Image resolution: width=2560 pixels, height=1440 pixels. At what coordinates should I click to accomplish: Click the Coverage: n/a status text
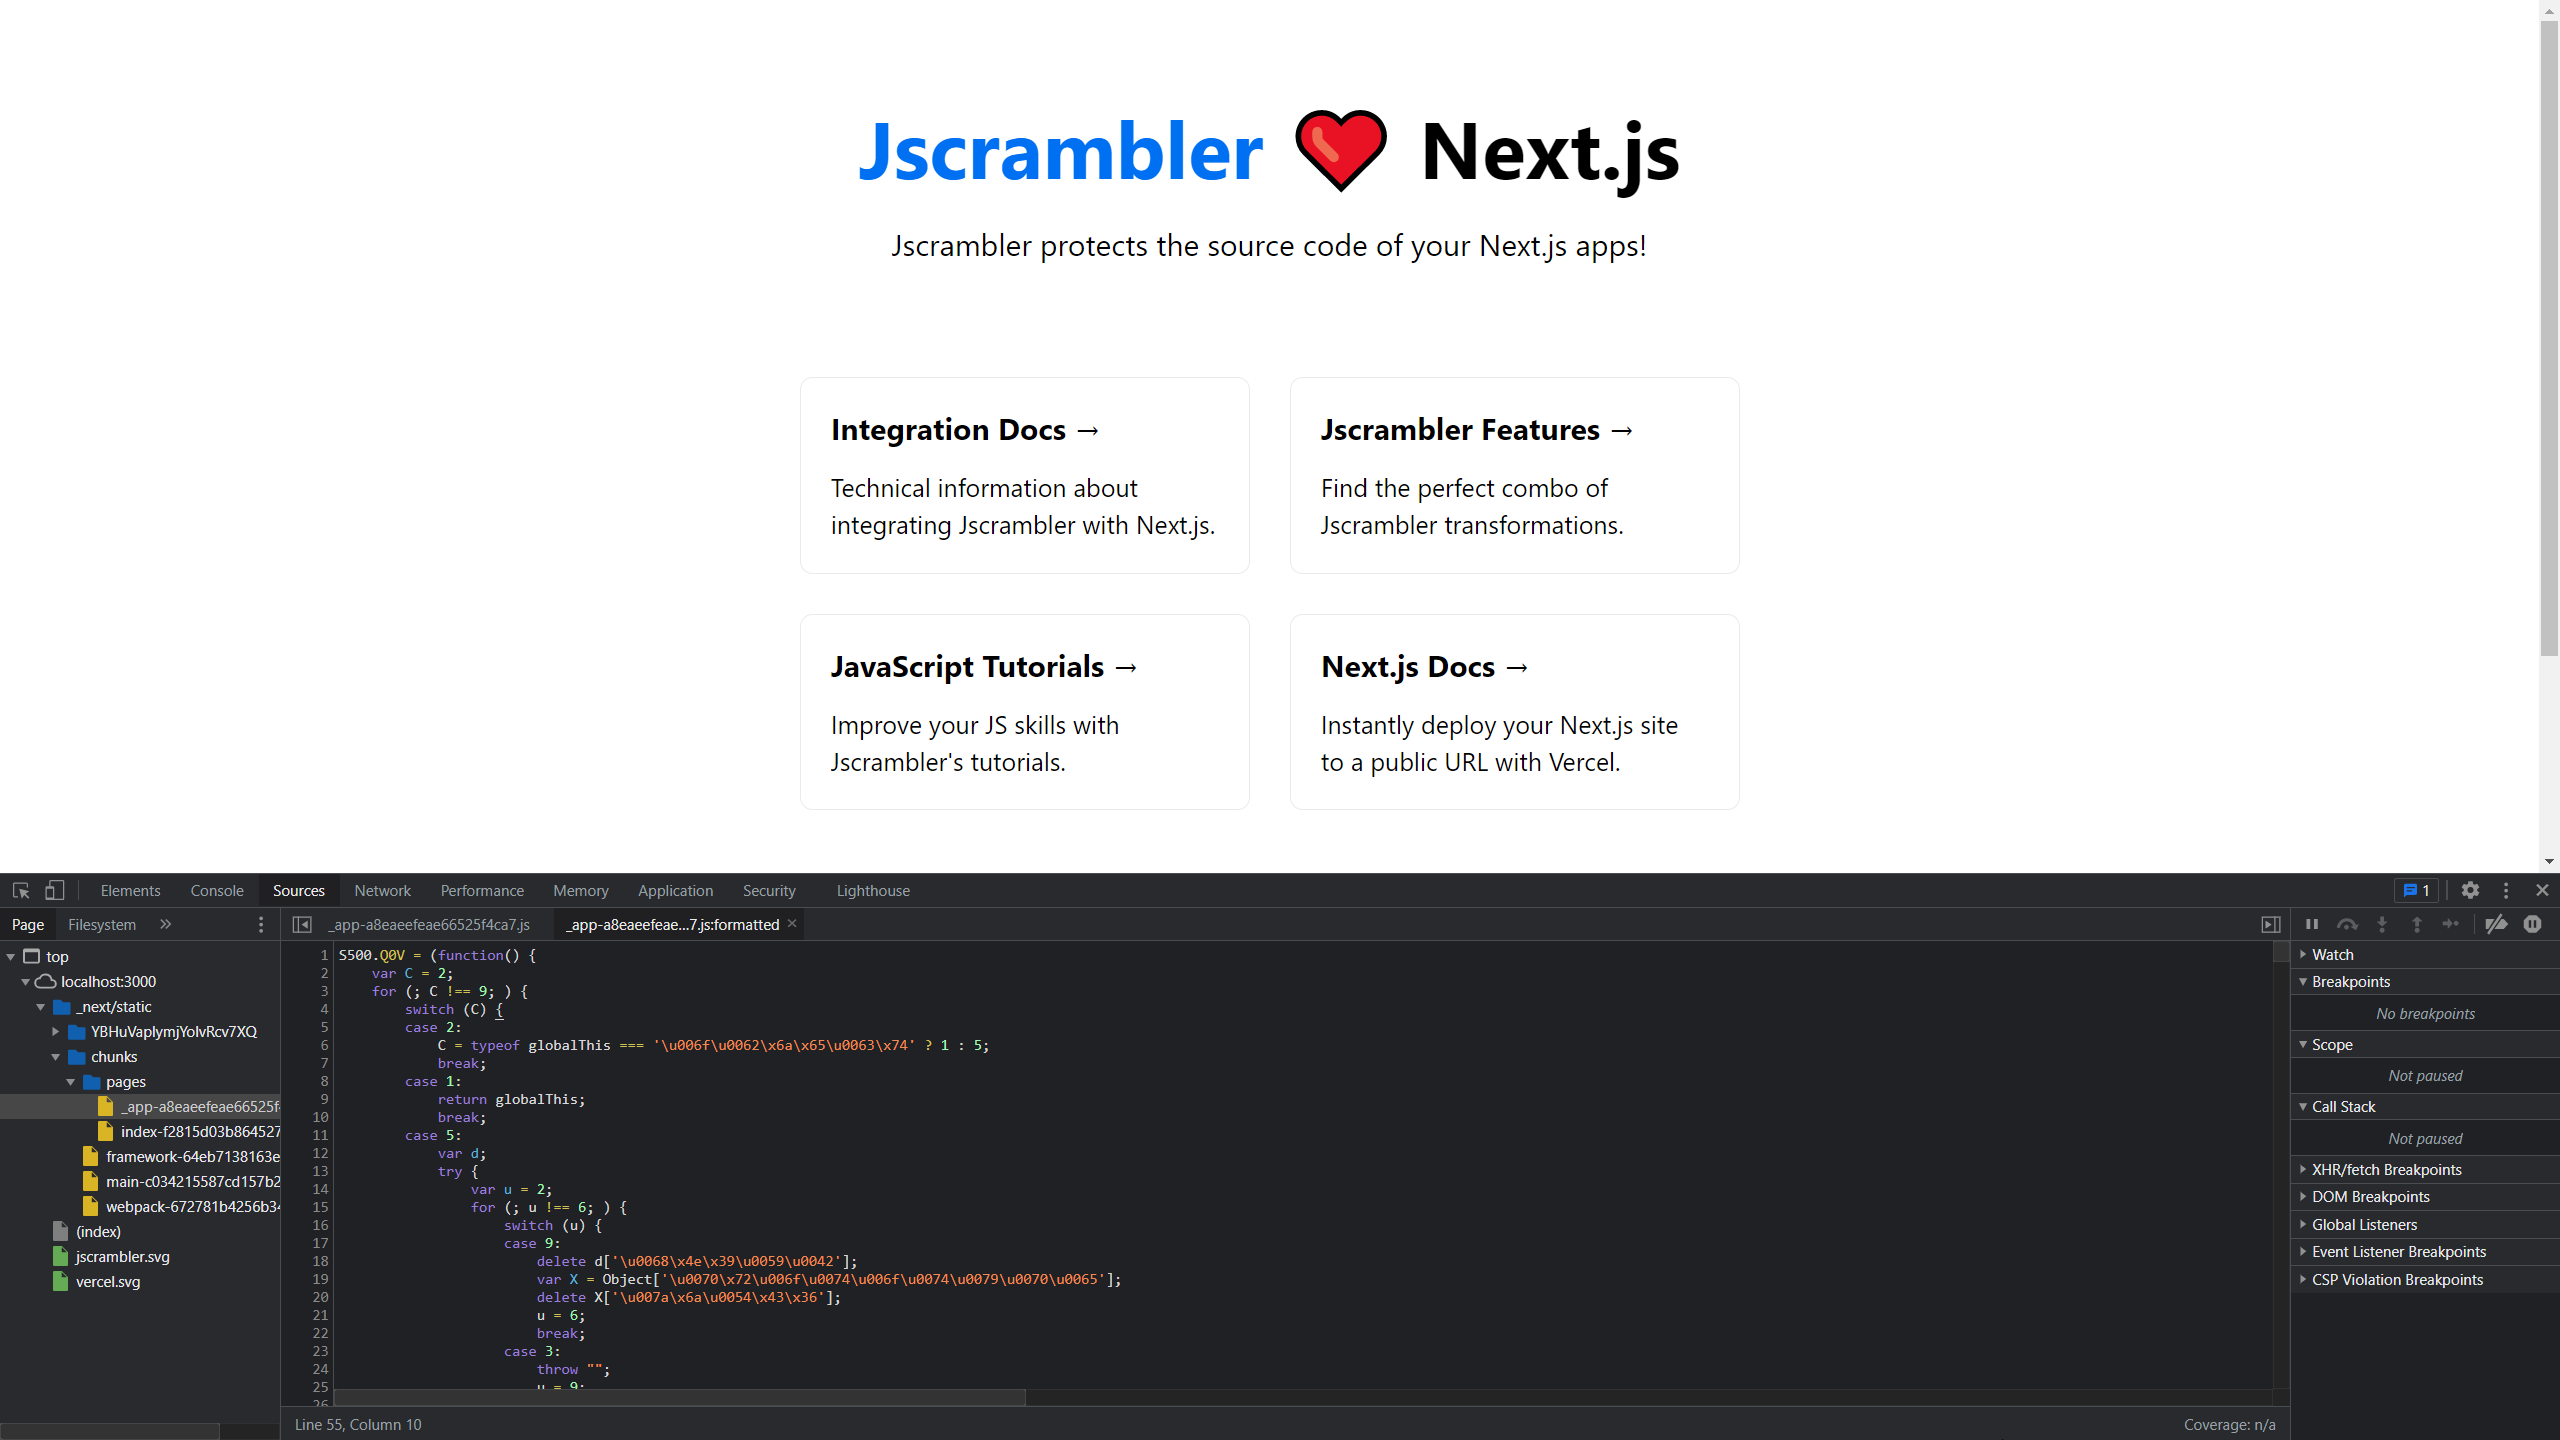[2229, 1424]
